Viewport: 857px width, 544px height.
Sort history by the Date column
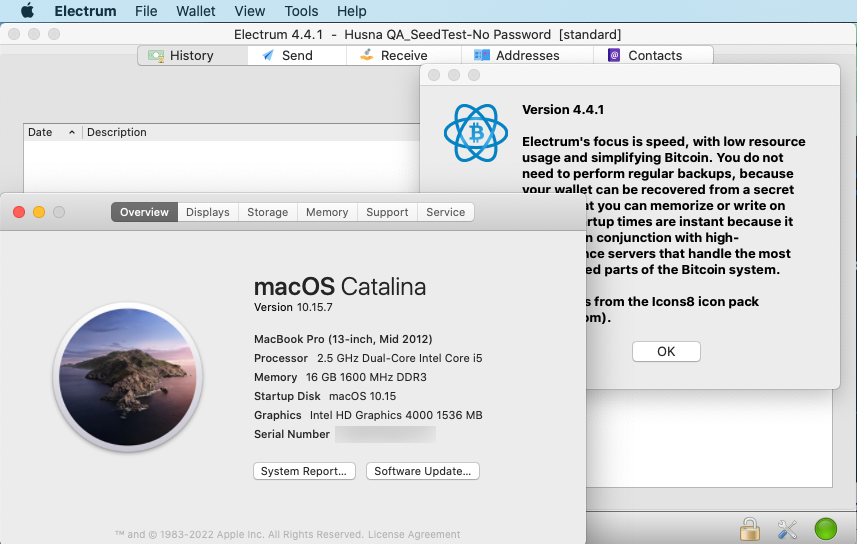52,132
